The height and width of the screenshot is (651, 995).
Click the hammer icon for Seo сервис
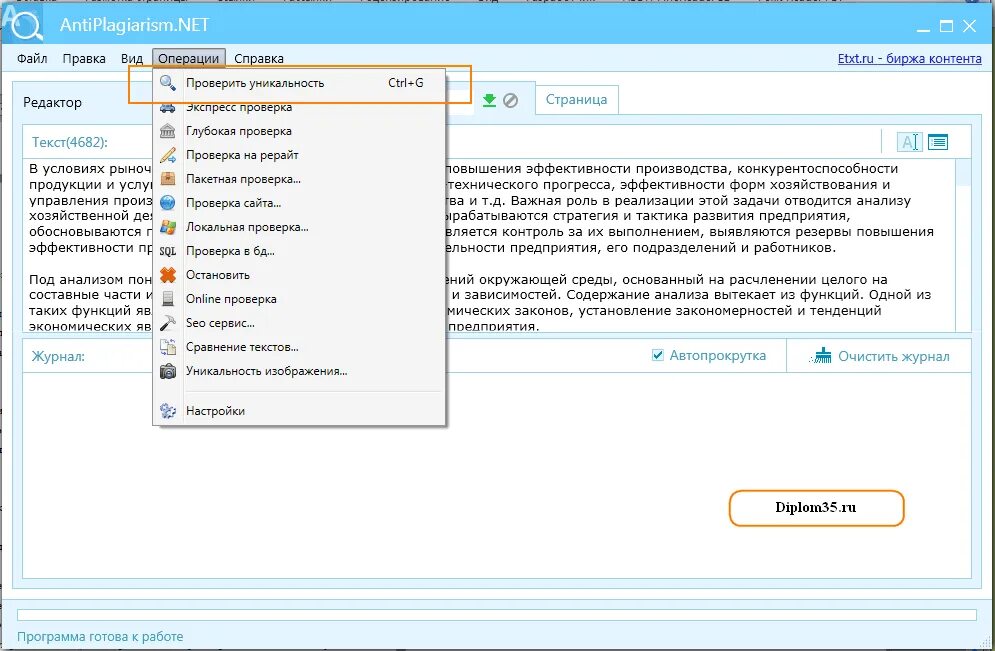click(x=168, y=323)
